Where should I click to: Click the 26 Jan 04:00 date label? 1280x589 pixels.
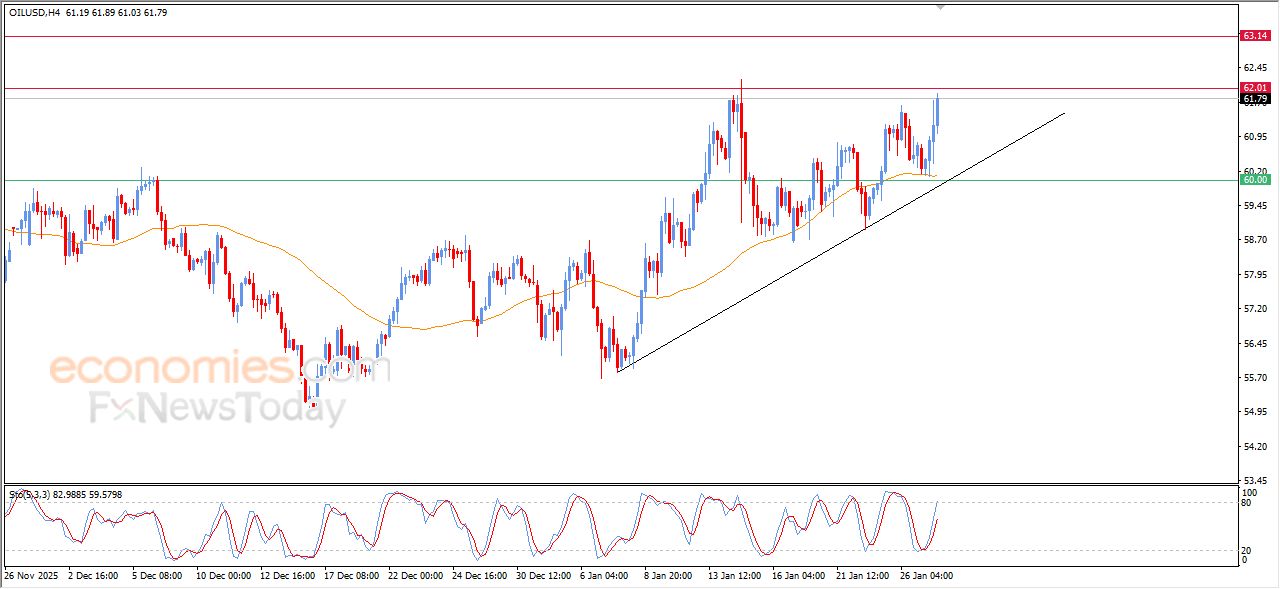click(925, 576)
